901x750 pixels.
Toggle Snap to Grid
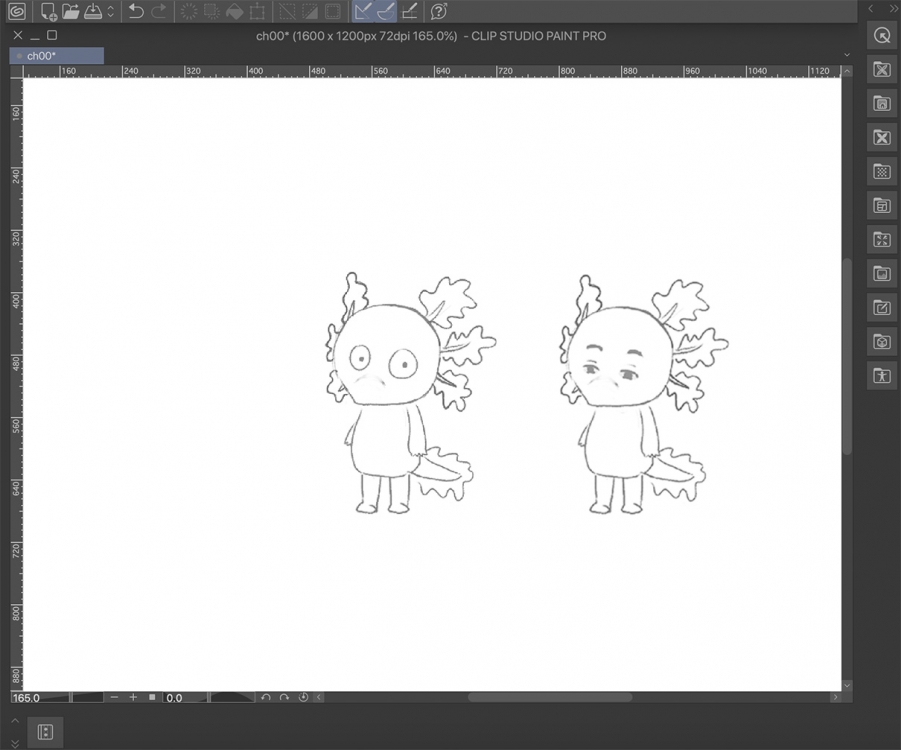[409, 11]
